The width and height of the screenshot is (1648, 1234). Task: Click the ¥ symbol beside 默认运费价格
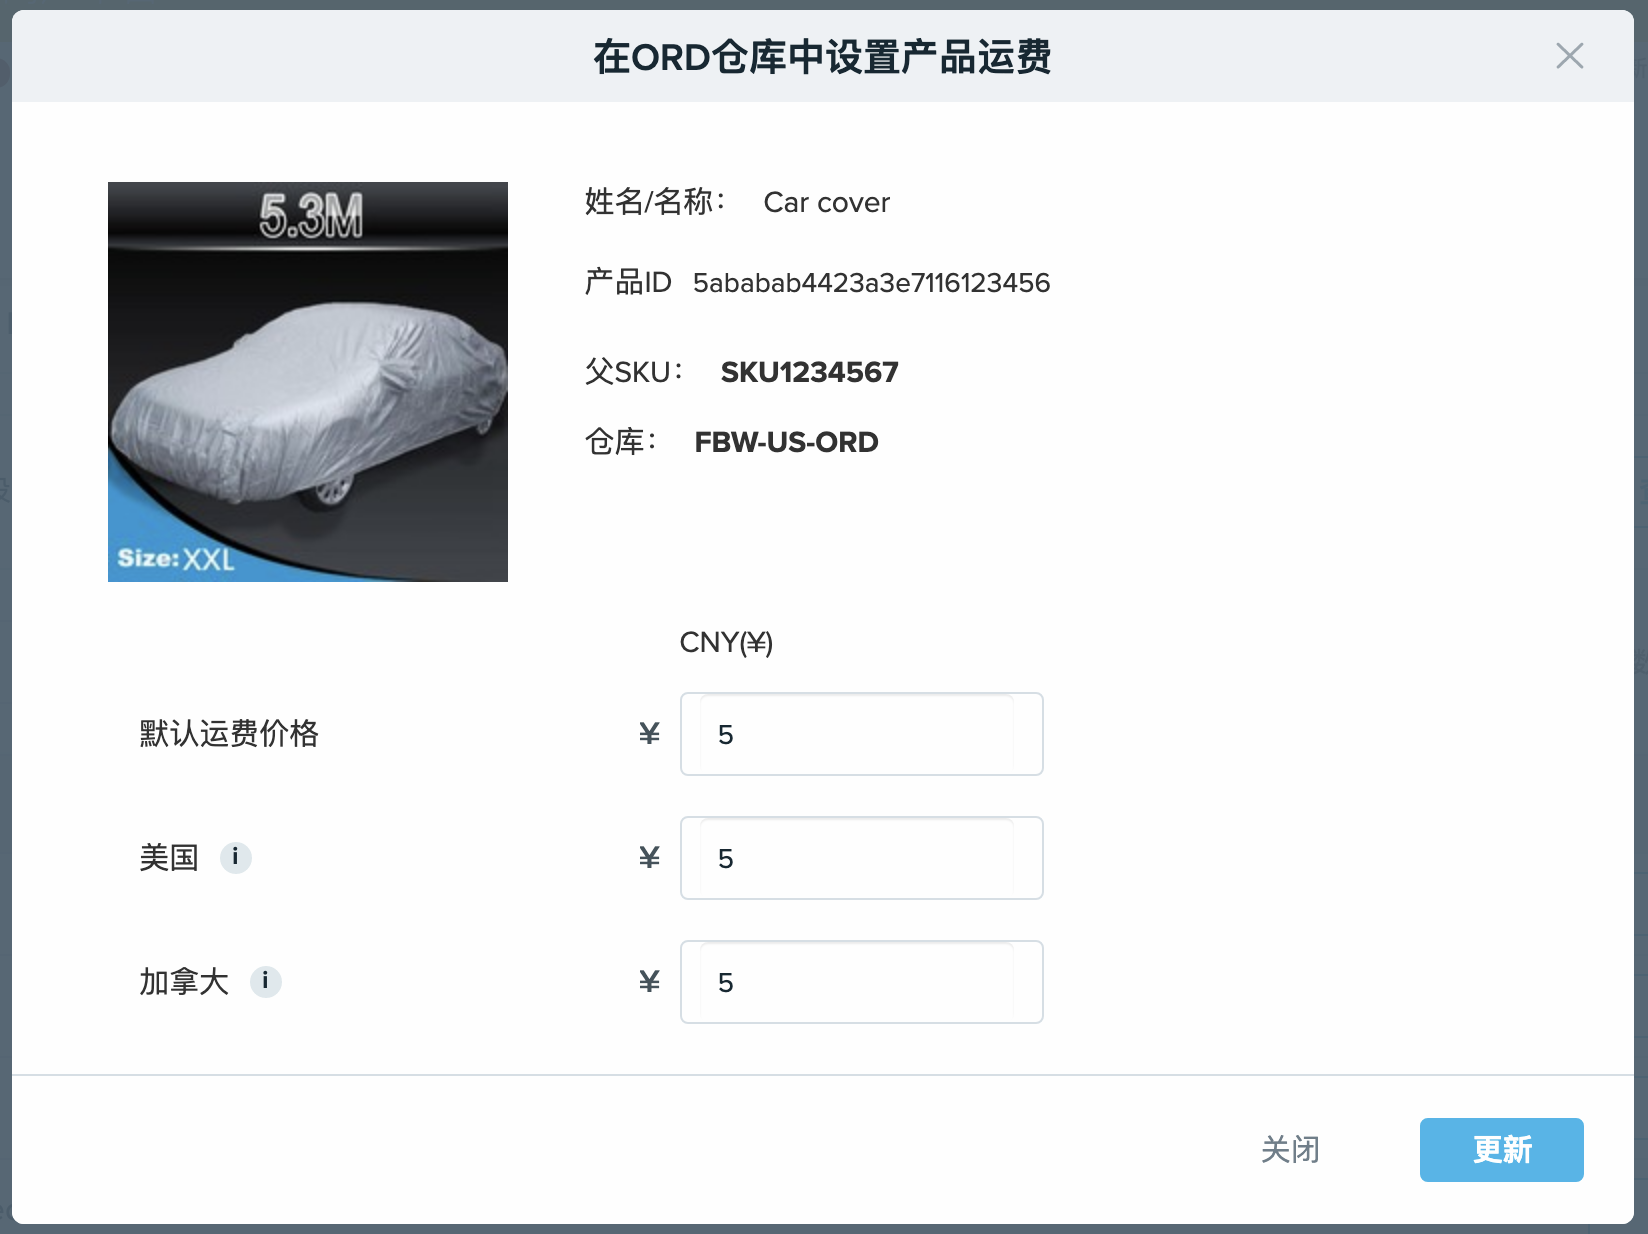649,733
